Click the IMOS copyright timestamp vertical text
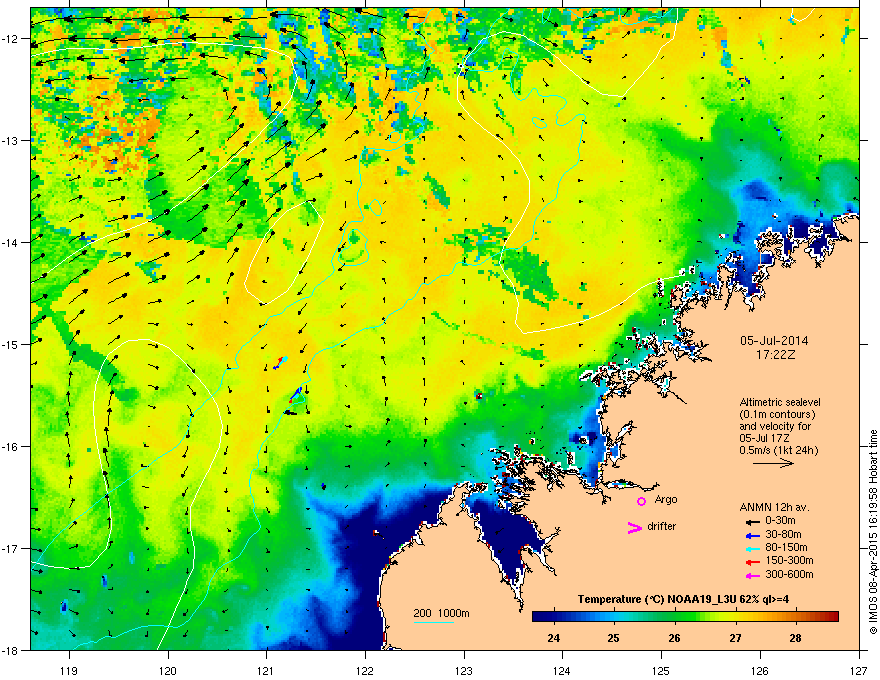 click(873, 532)
